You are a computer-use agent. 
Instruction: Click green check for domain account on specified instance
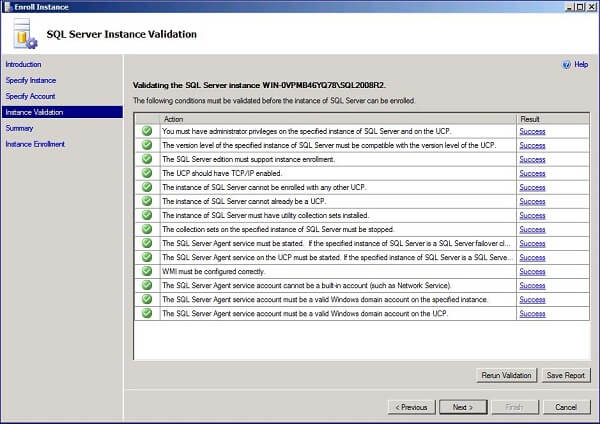(147, 299)
